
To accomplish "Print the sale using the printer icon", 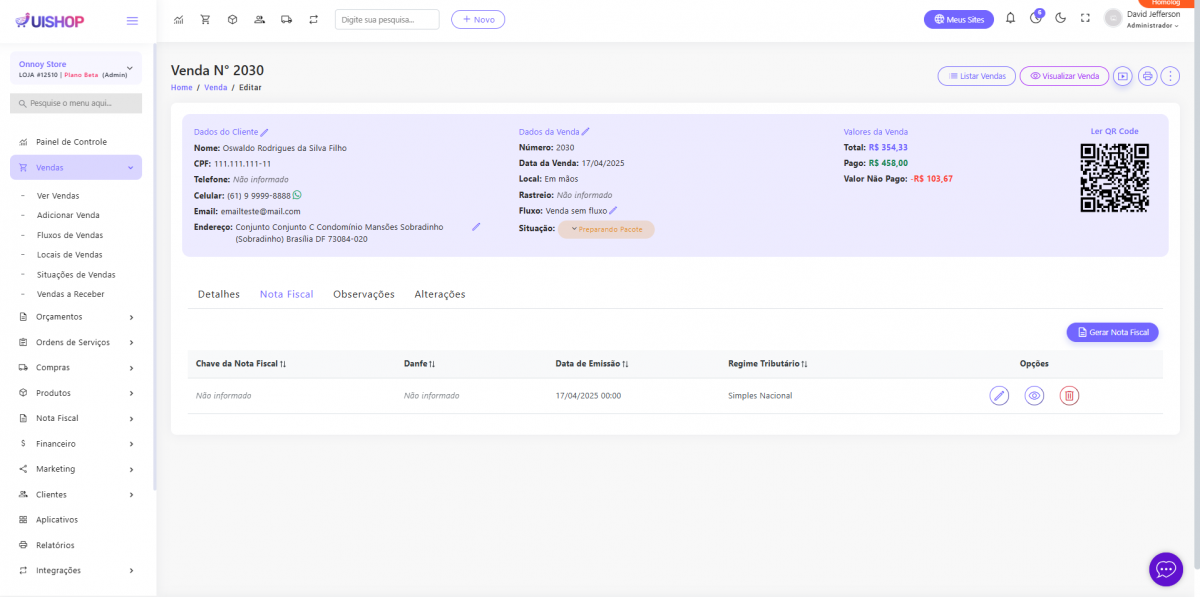I will [x=1147, y=76].
